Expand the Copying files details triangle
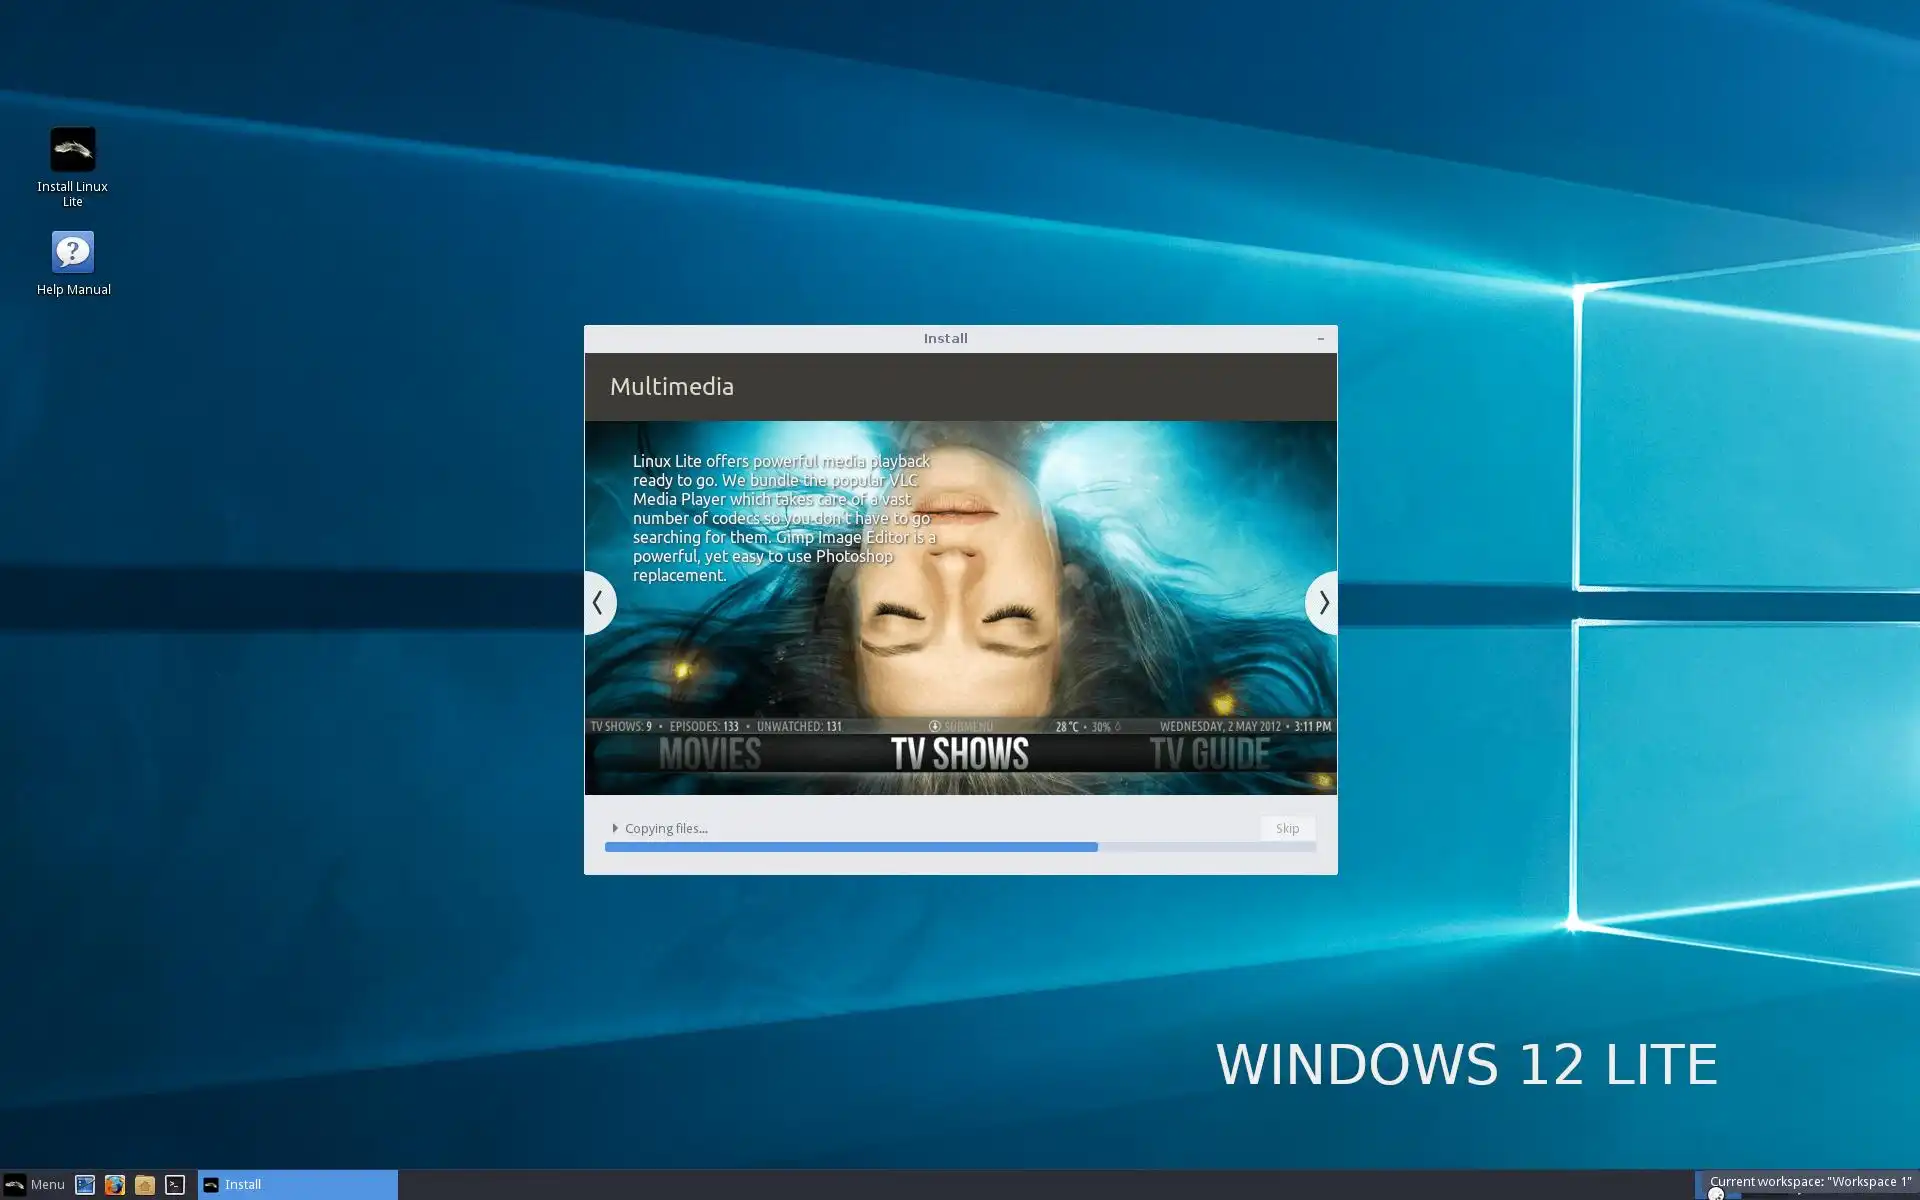Viewport: 1920px width, 1200px height. click(x=615, y=828)
